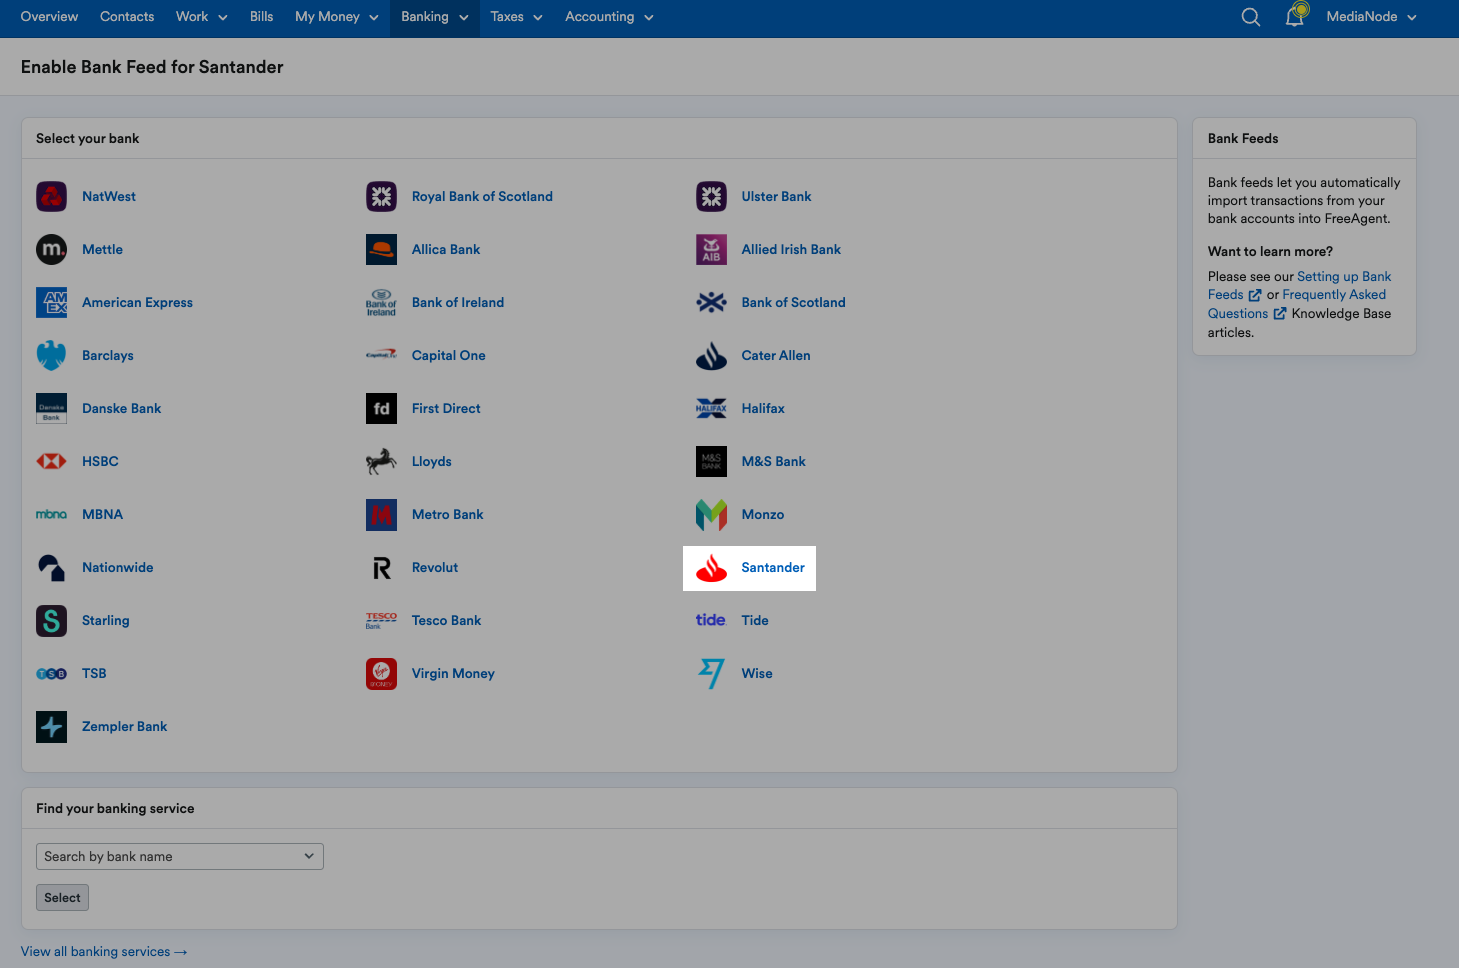The height and width of the screenshot is (968, 1459).
Task: Click the Danske Bank logo icon
Action: 51,409
